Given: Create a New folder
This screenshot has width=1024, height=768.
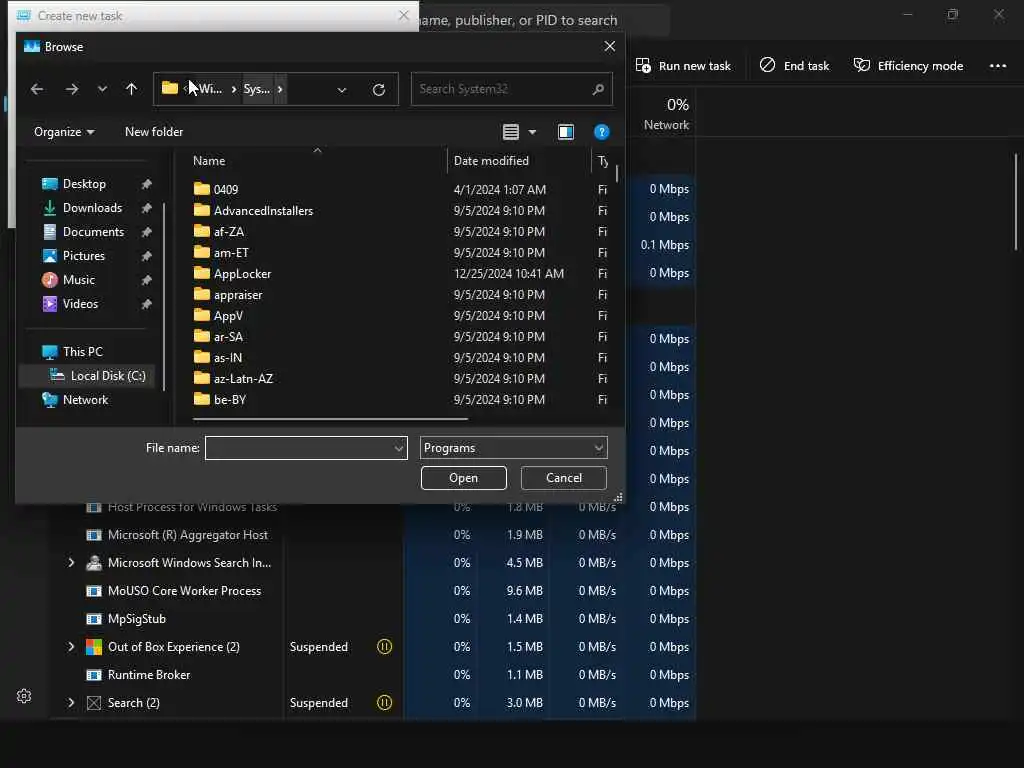Looking at the screenshot, I should tap(154, 132).
